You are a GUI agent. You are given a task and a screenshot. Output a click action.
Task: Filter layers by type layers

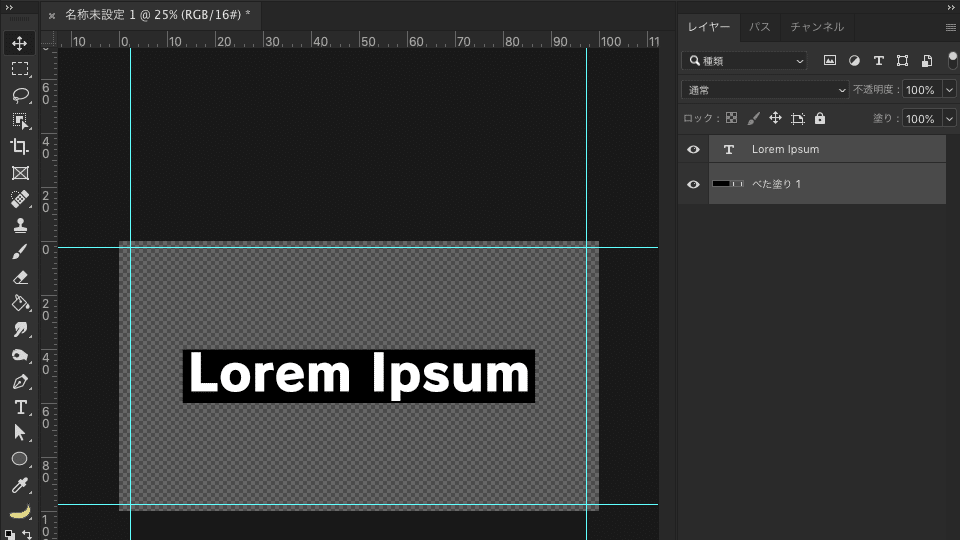pyautogui.click(x=879, y=60)
